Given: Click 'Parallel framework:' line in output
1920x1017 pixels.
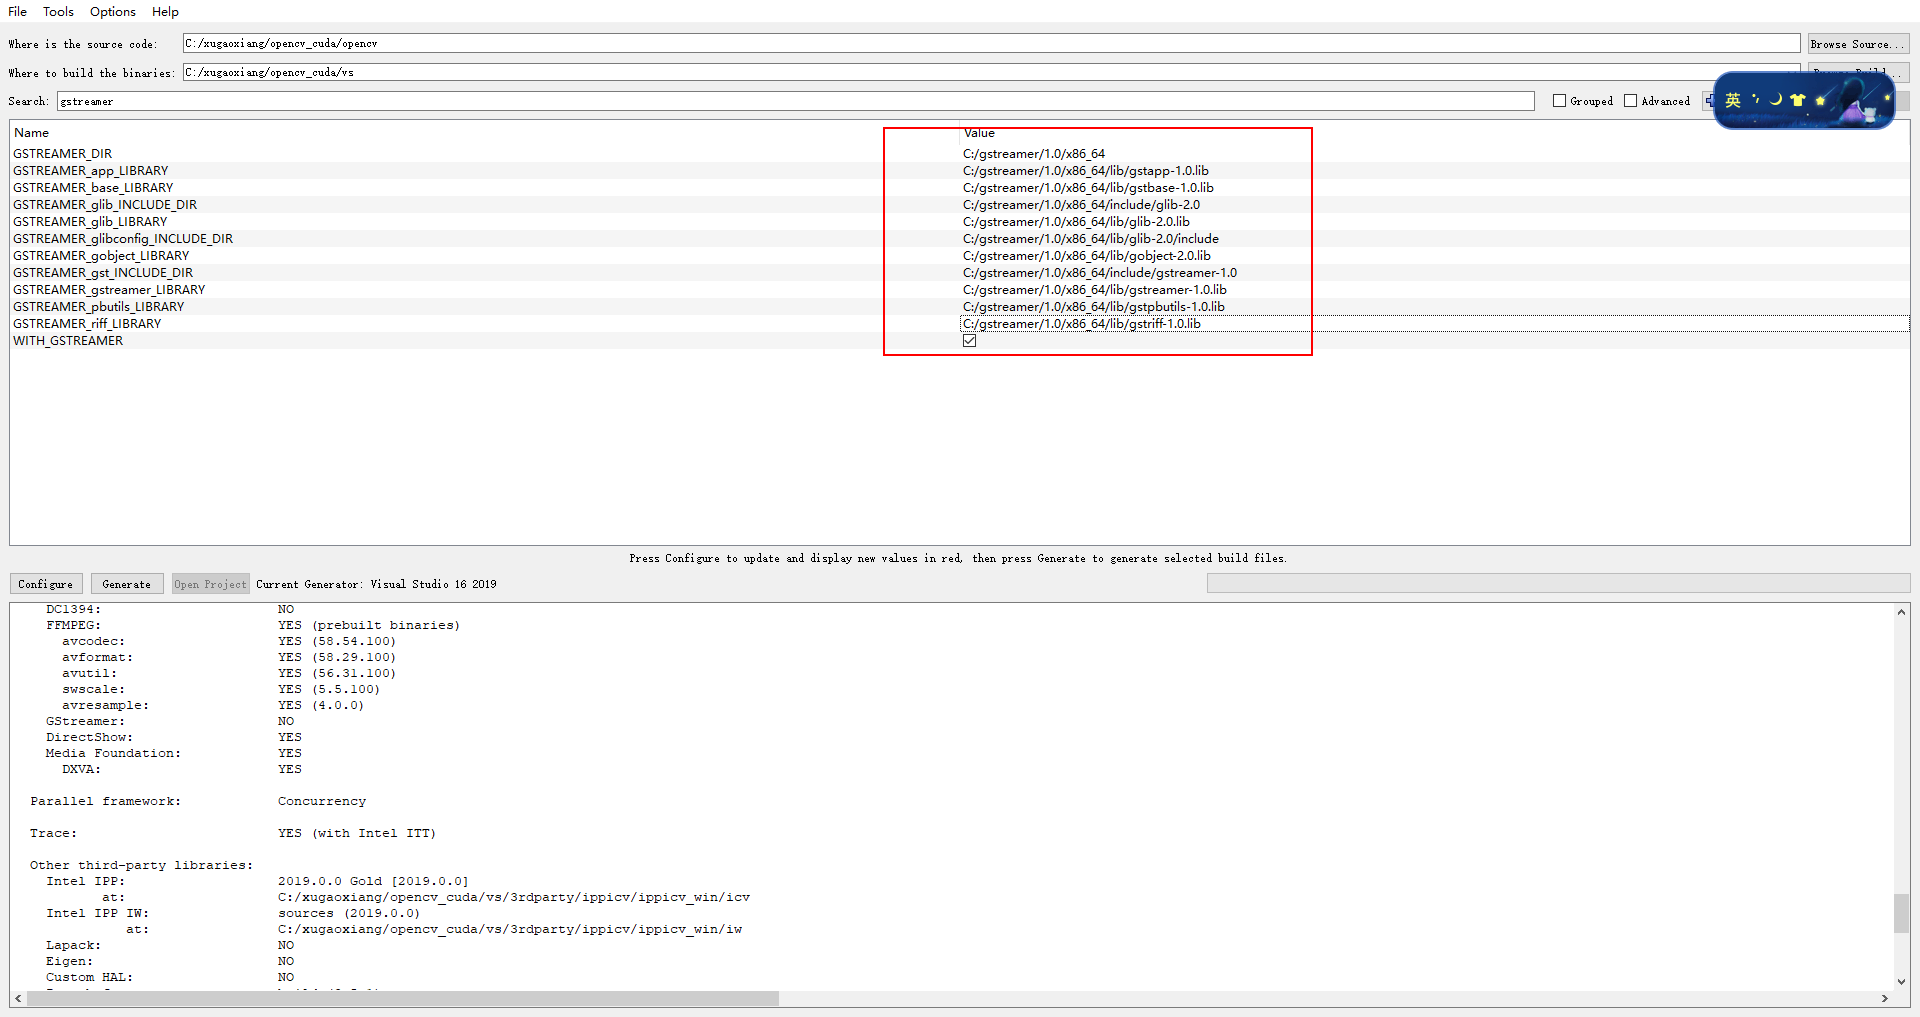Looking at the screenshot, I should 105,801.
